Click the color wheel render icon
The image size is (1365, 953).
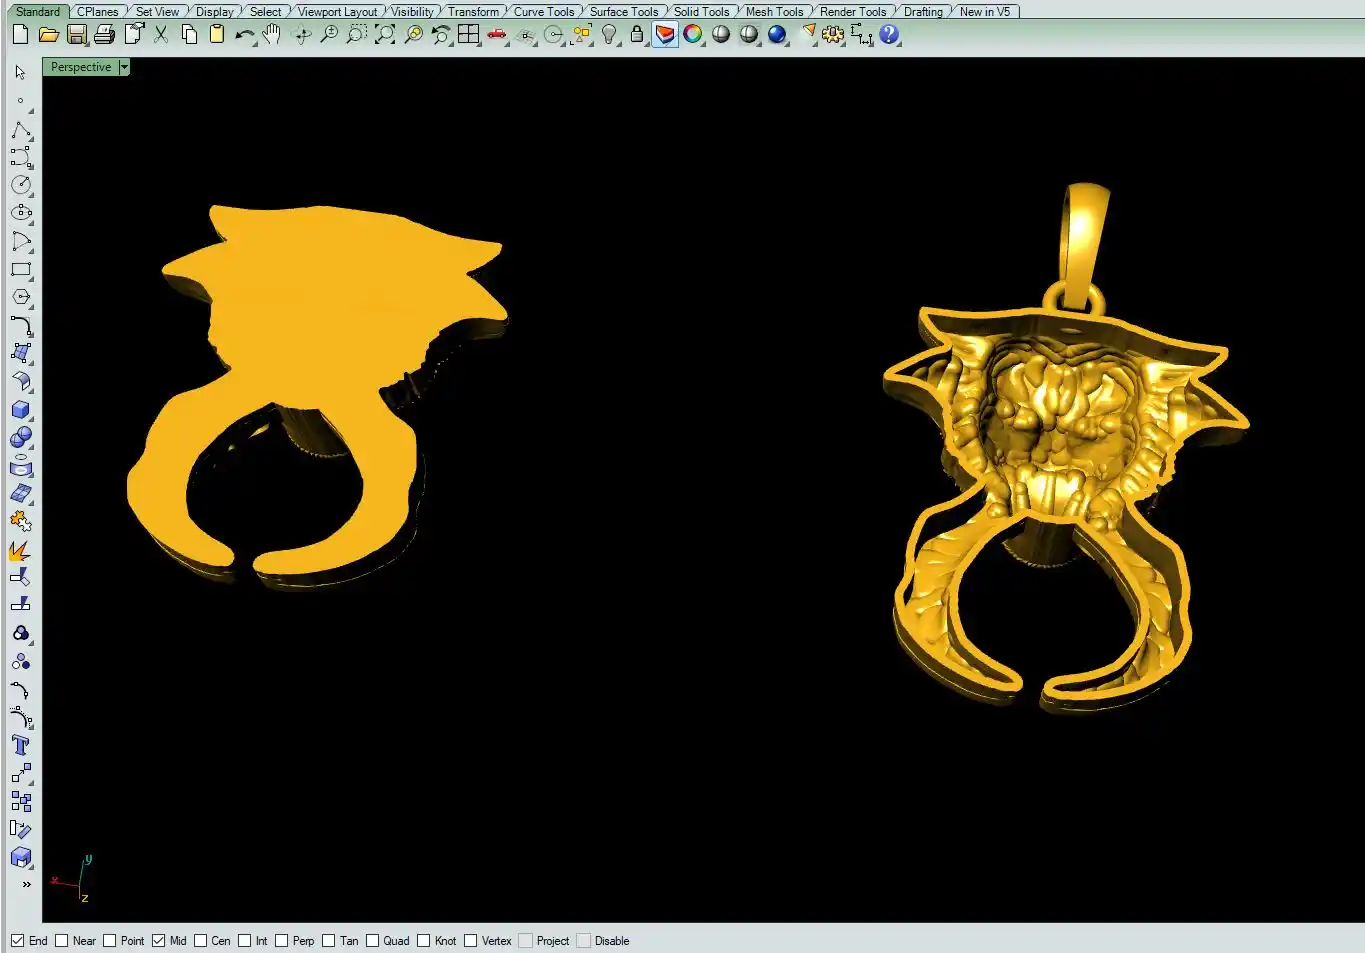pyautogui.click(x=692, y=35)
